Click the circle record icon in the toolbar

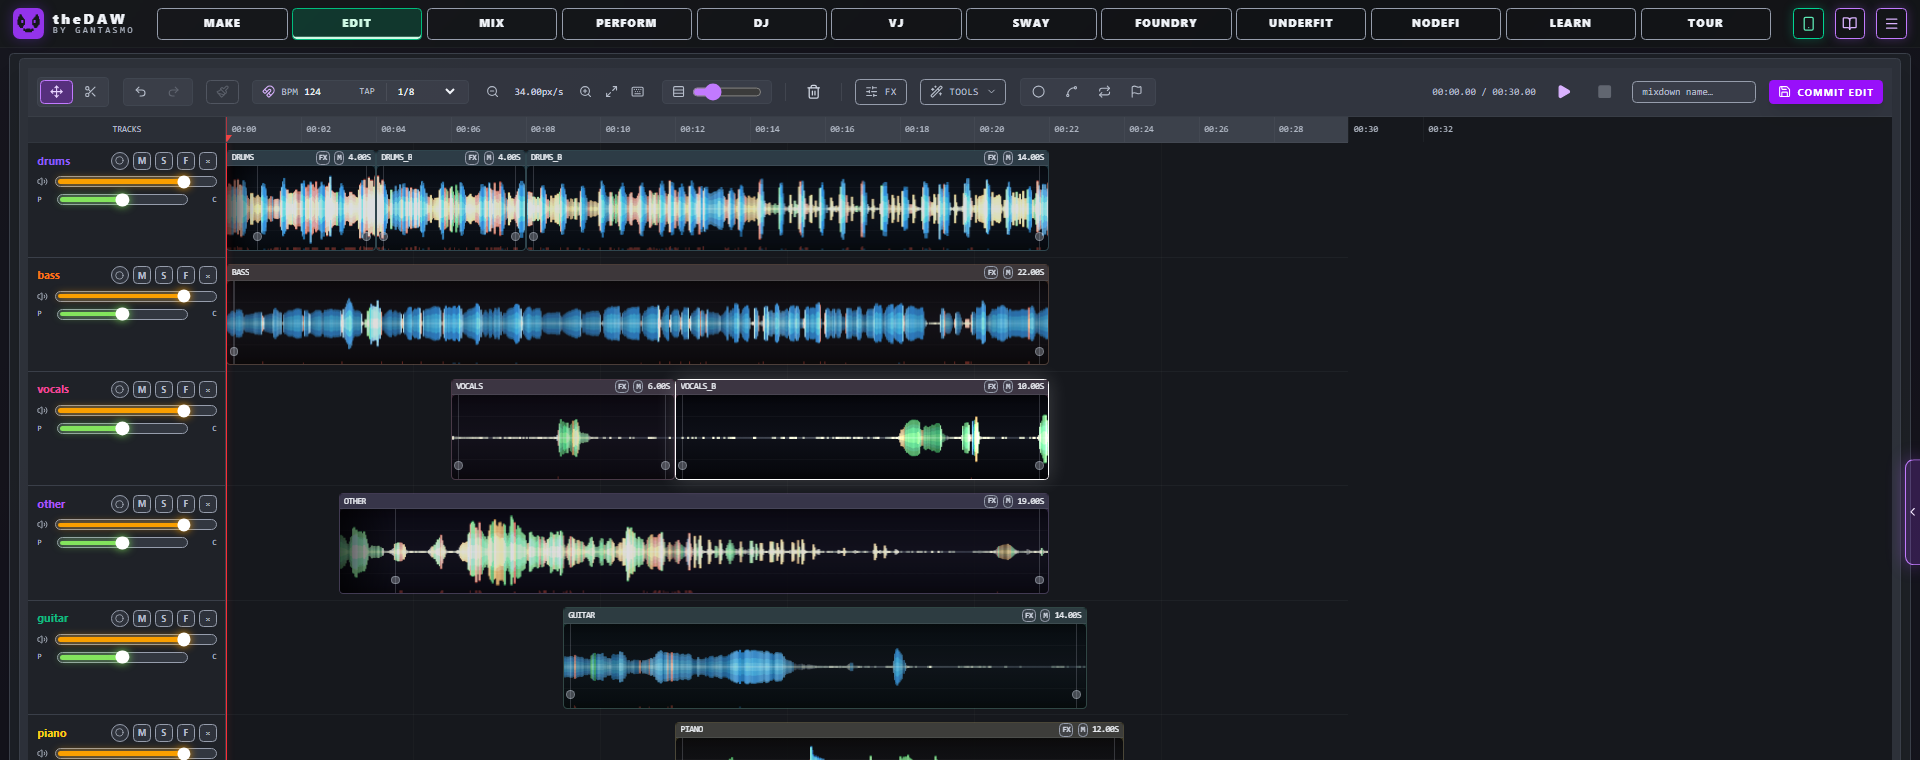pos(1039,92)
